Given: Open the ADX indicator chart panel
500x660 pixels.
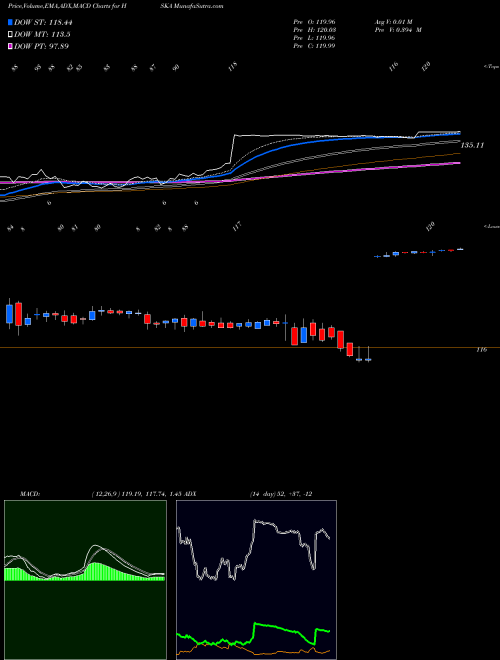Looking at the screenshot, I should pos(256,580).
